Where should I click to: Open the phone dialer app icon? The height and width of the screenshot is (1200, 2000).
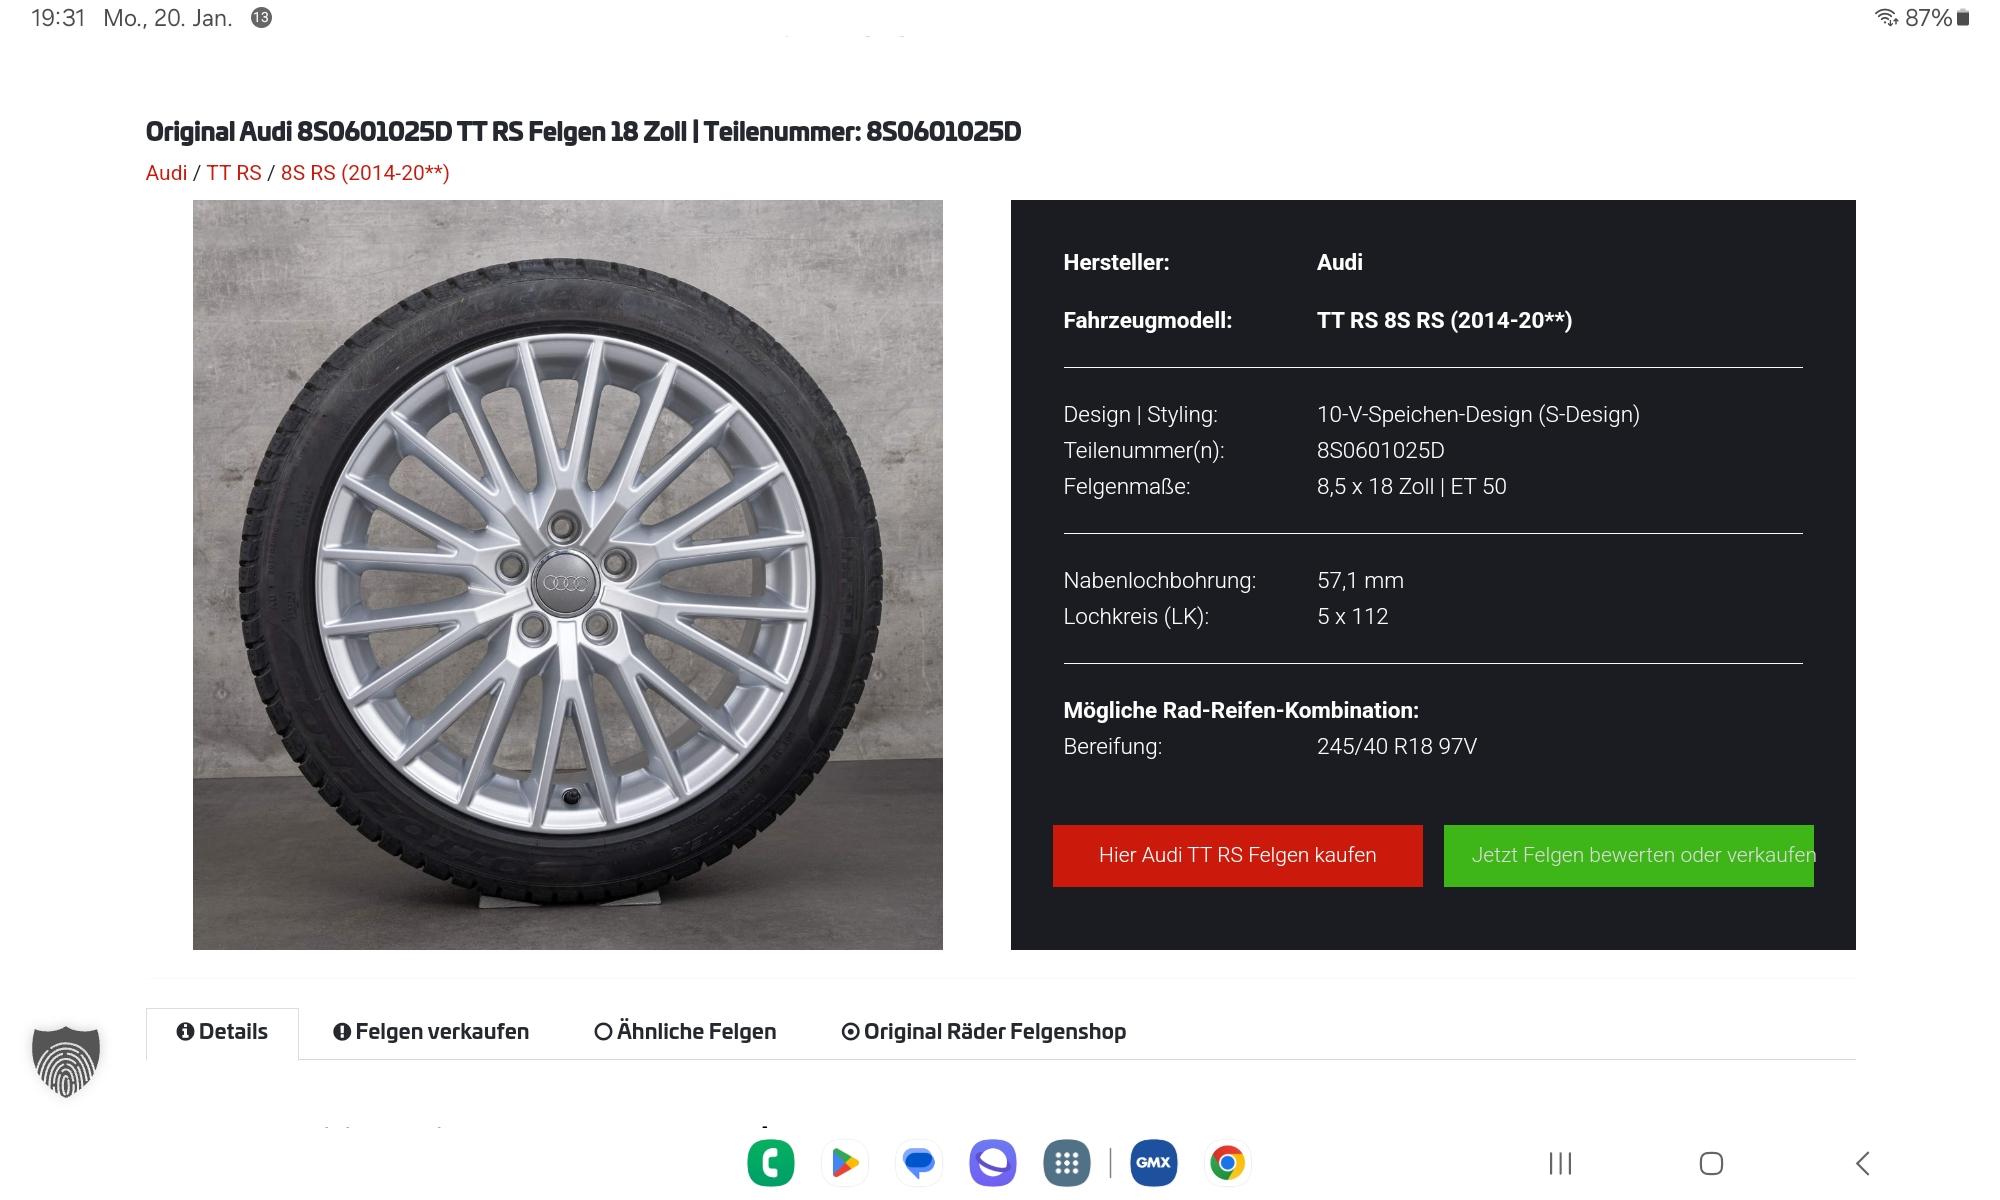[x=770, y=1163]
